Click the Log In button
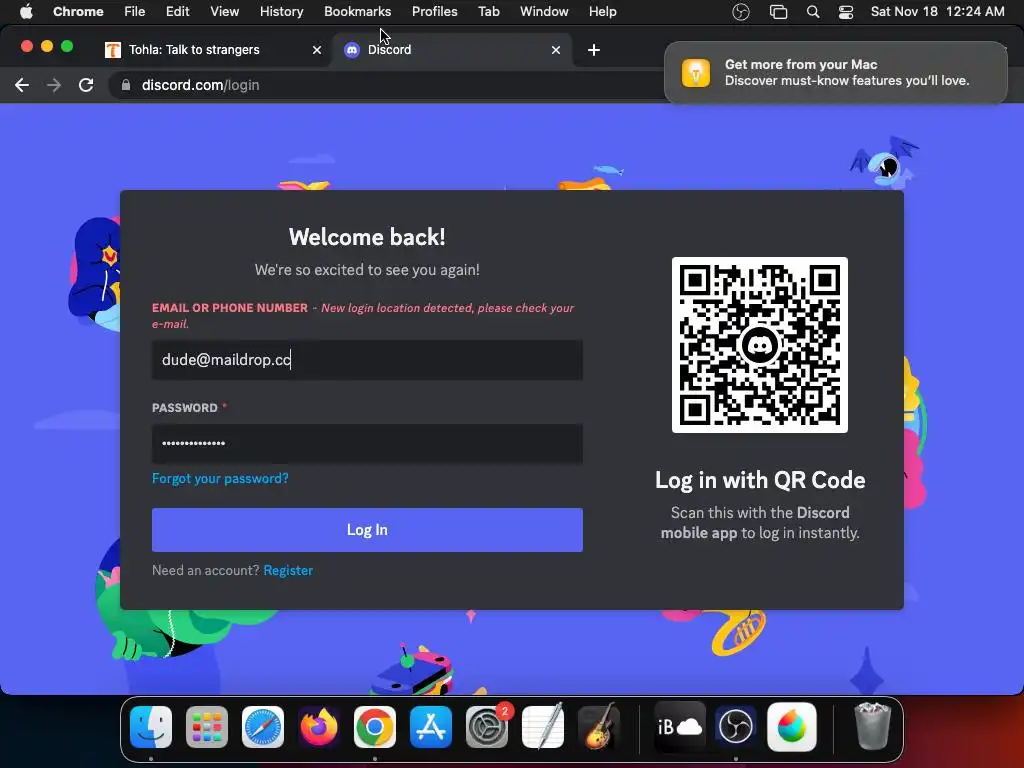This screenshot has width=1024, height=768. coord(367,530)
